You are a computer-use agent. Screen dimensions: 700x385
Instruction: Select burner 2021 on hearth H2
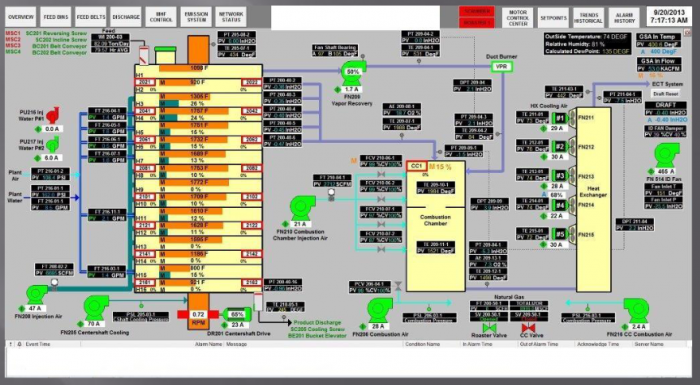[145, 83]
